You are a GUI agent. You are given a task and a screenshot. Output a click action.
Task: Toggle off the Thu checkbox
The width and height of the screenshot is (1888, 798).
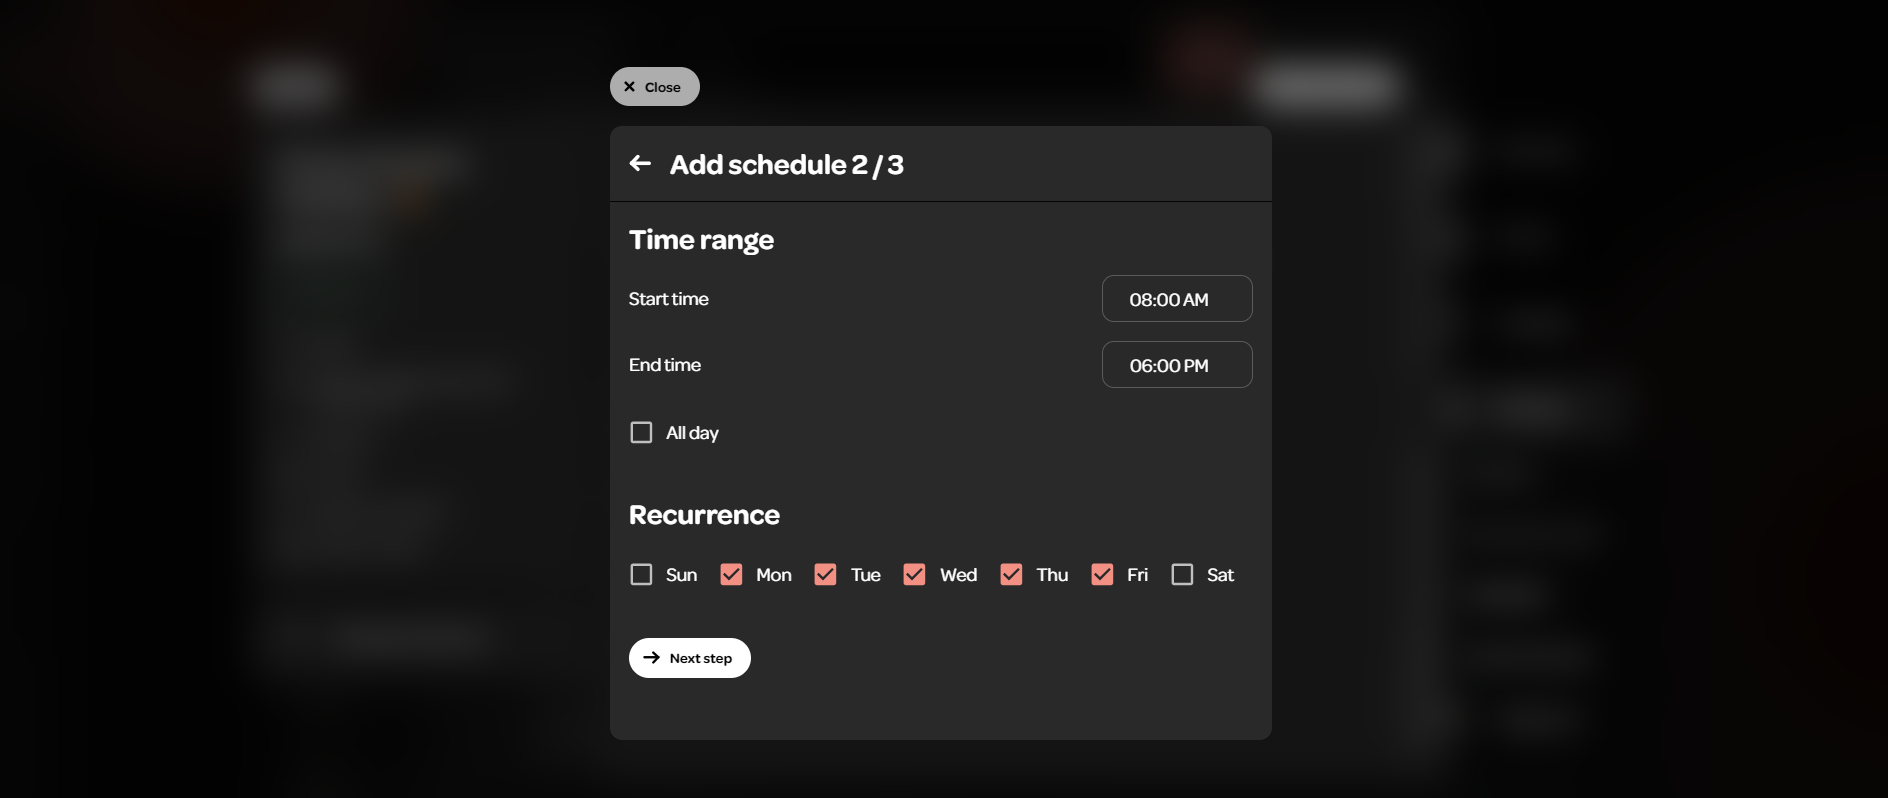point(1011,574)
